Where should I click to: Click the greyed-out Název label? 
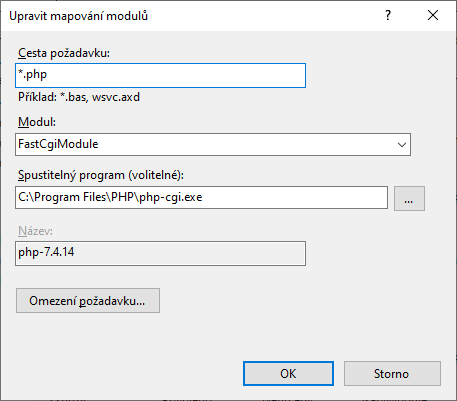click(x=35, y=231)
